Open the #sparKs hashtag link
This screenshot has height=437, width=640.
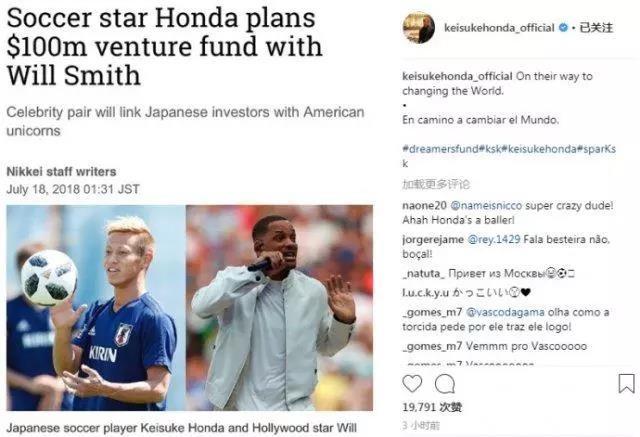596,149
